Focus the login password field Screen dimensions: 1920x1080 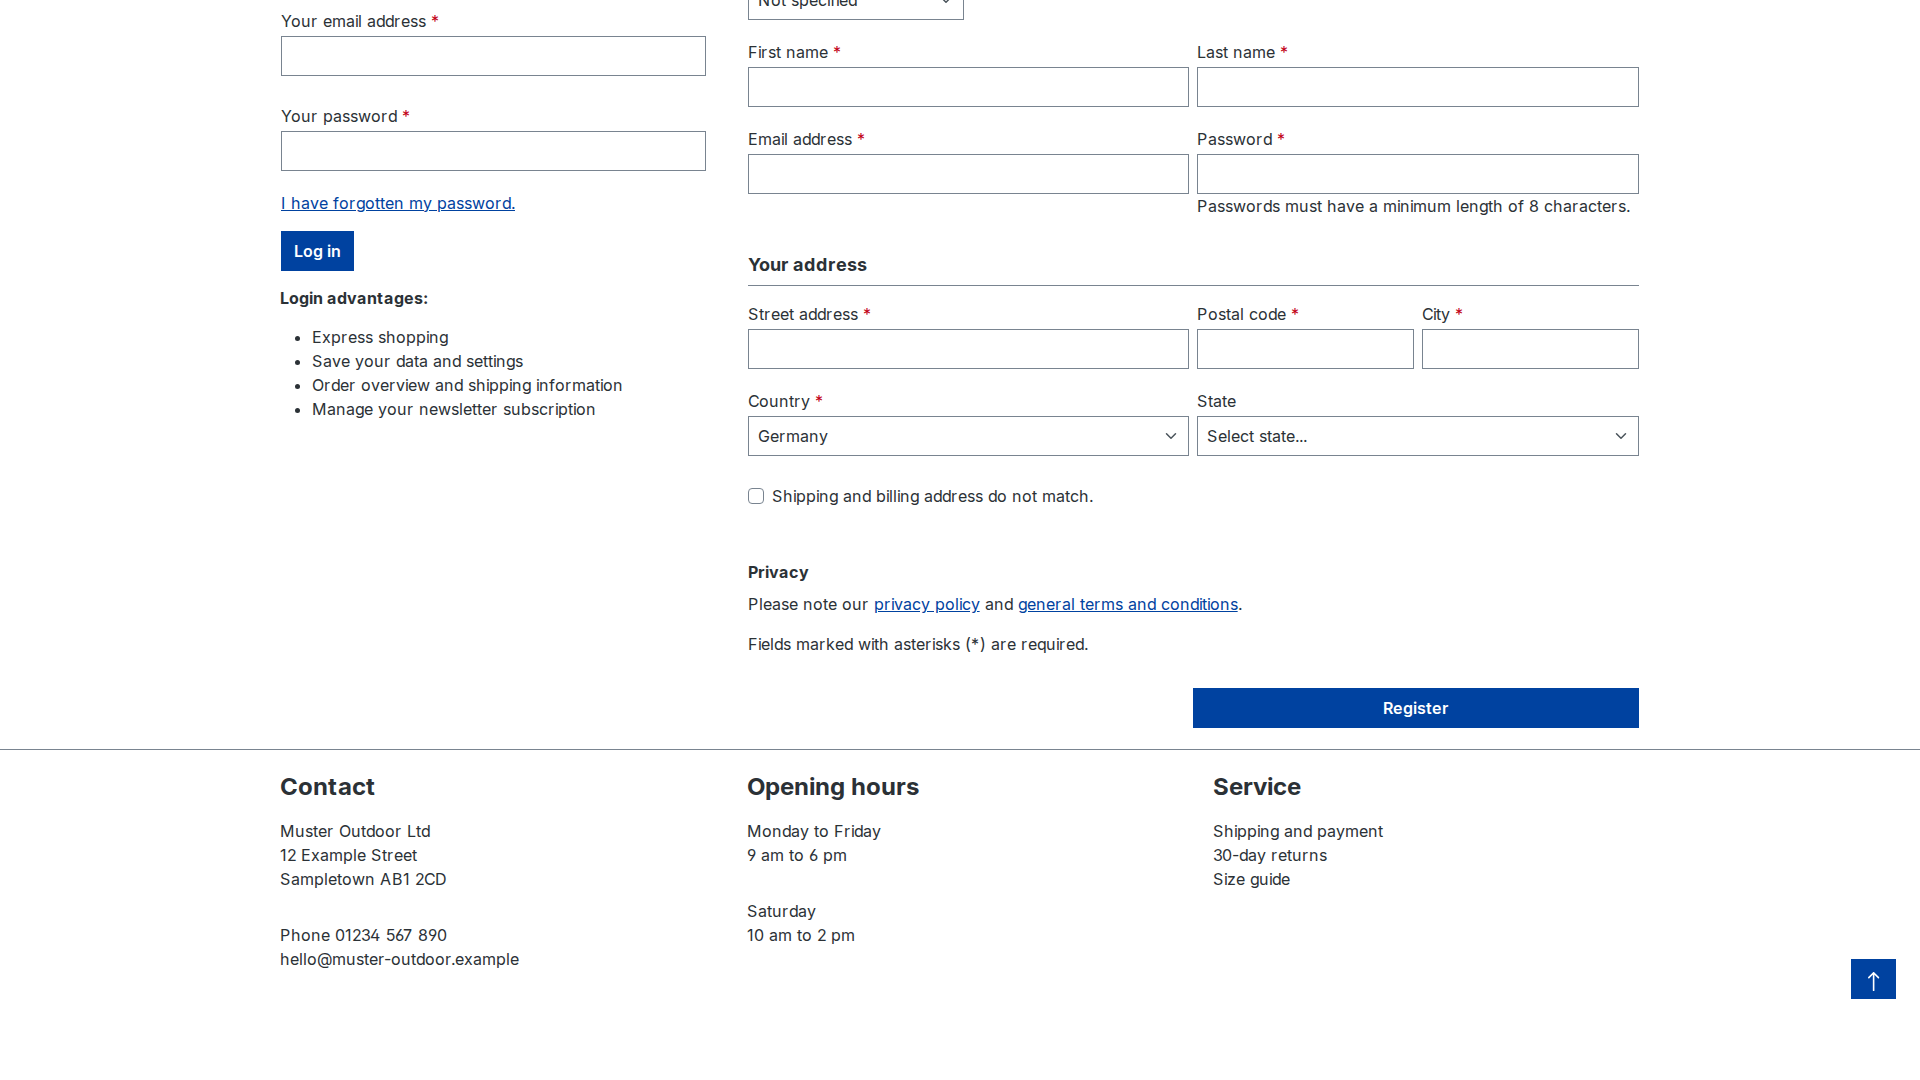pos(493,151)
